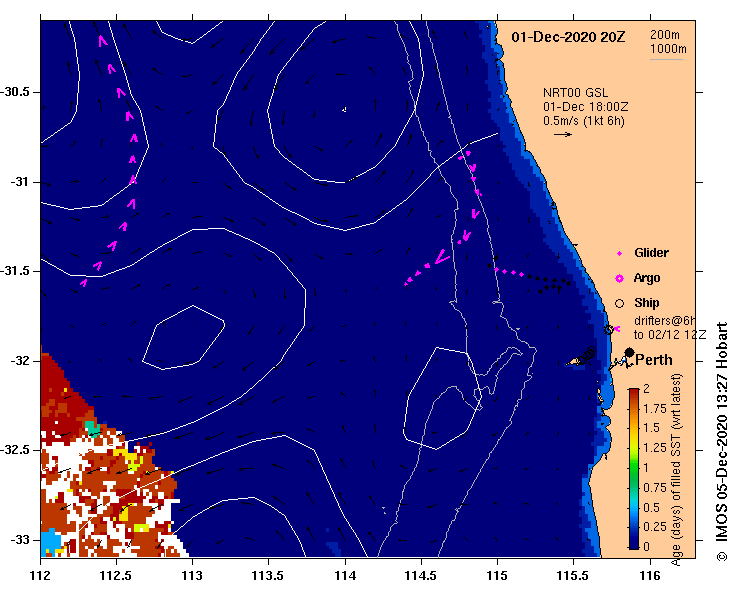Image resolution: width=739 pixels, height=592 pixels.
Task: Click colorbar tick value 0.75
Action: click(655, 488)
